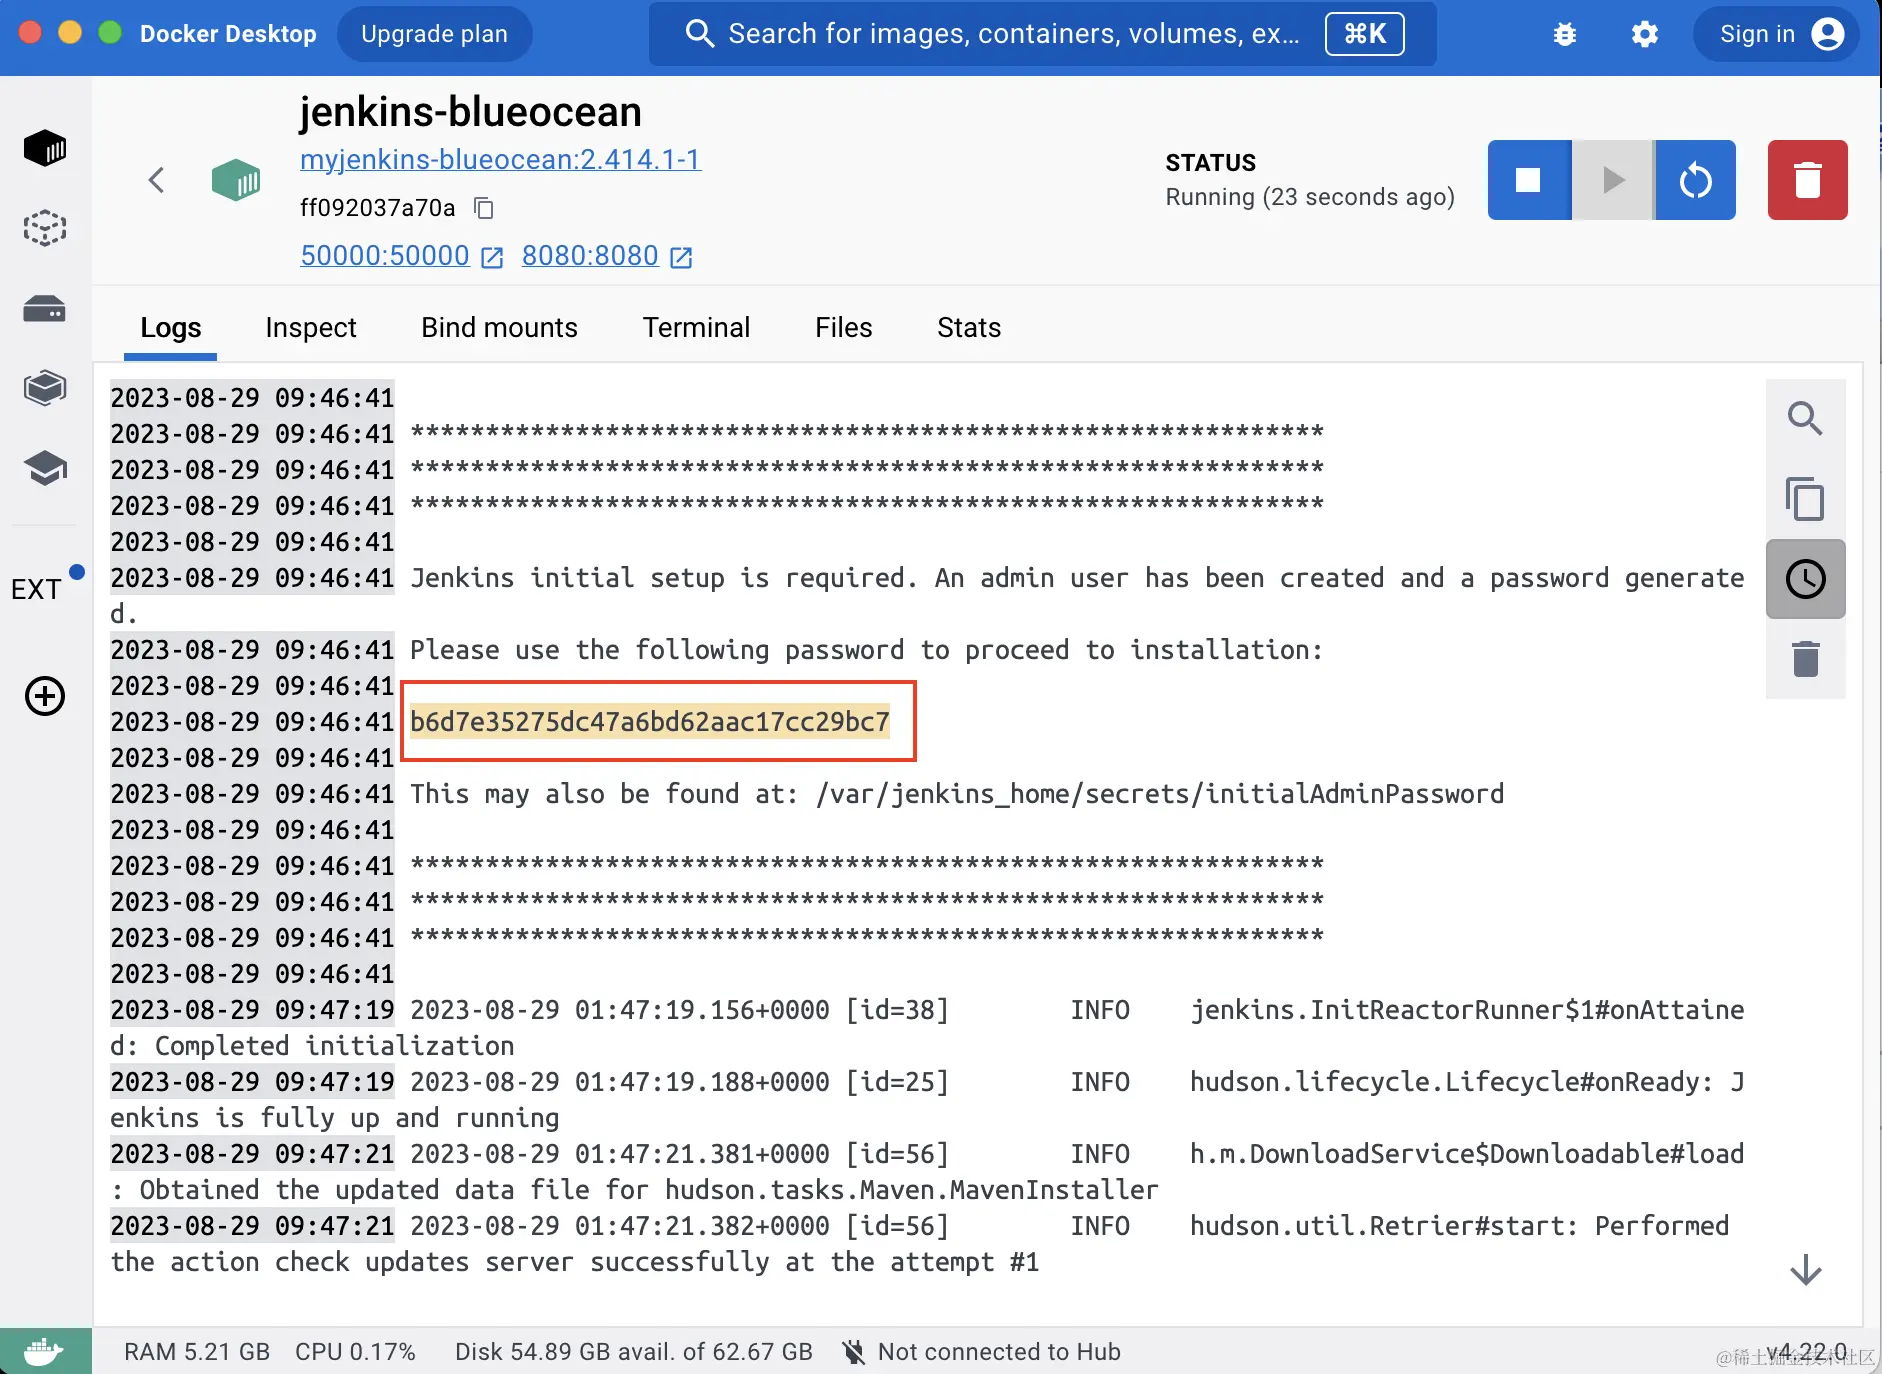Click the Running (23 seconds ago) status
The width and height of the screenshot is (1882, 1374).
1310,197
